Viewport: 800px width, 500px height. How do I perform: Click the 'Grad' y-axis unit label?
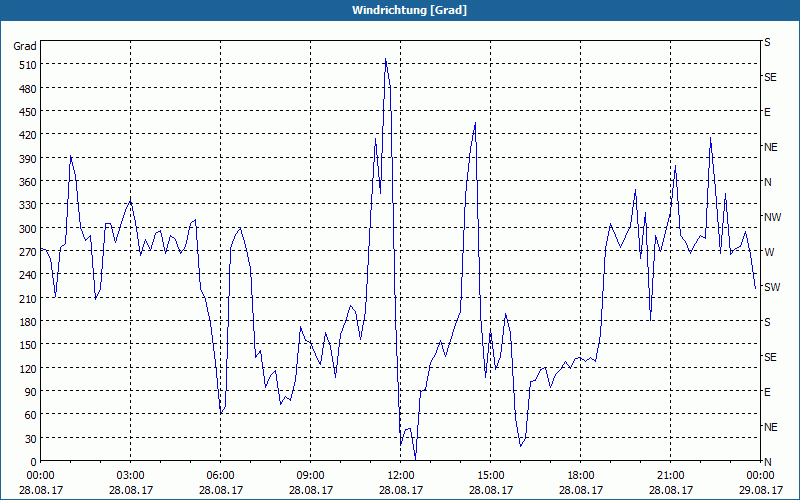tap(24, 46)
